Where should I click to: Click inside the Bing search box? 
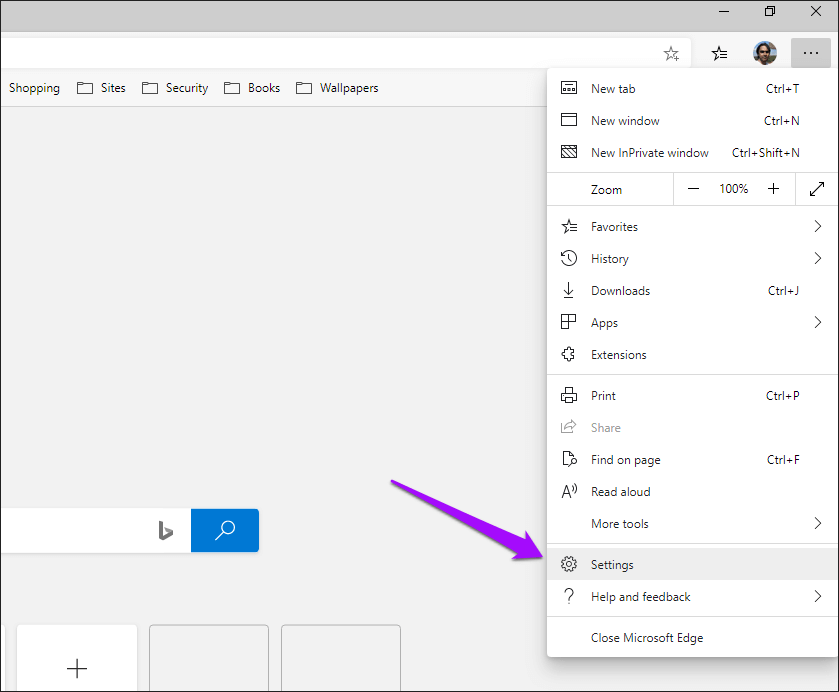pos(70,530)
